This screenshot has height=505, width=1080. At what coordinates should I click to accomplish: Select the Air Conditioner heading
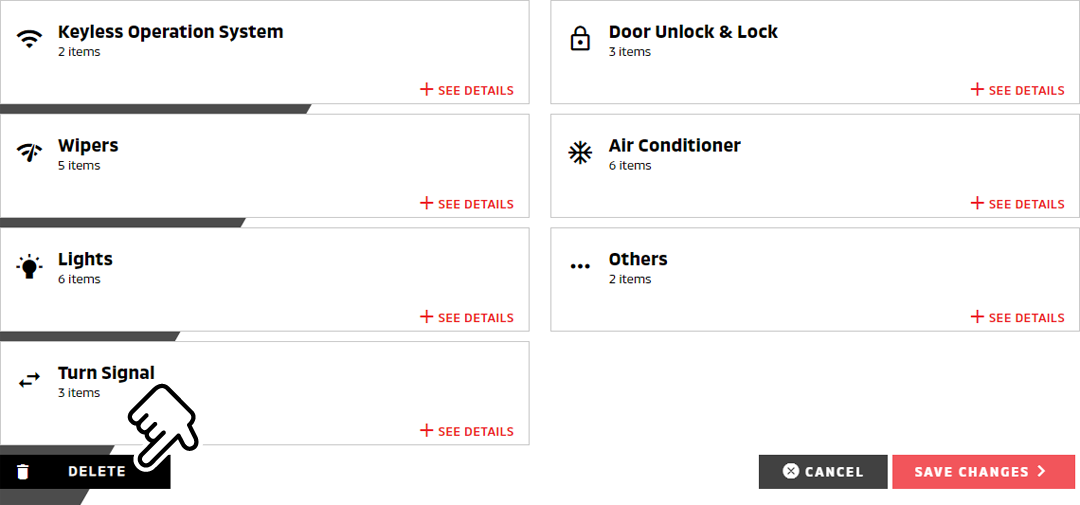[x=674, y=145]
